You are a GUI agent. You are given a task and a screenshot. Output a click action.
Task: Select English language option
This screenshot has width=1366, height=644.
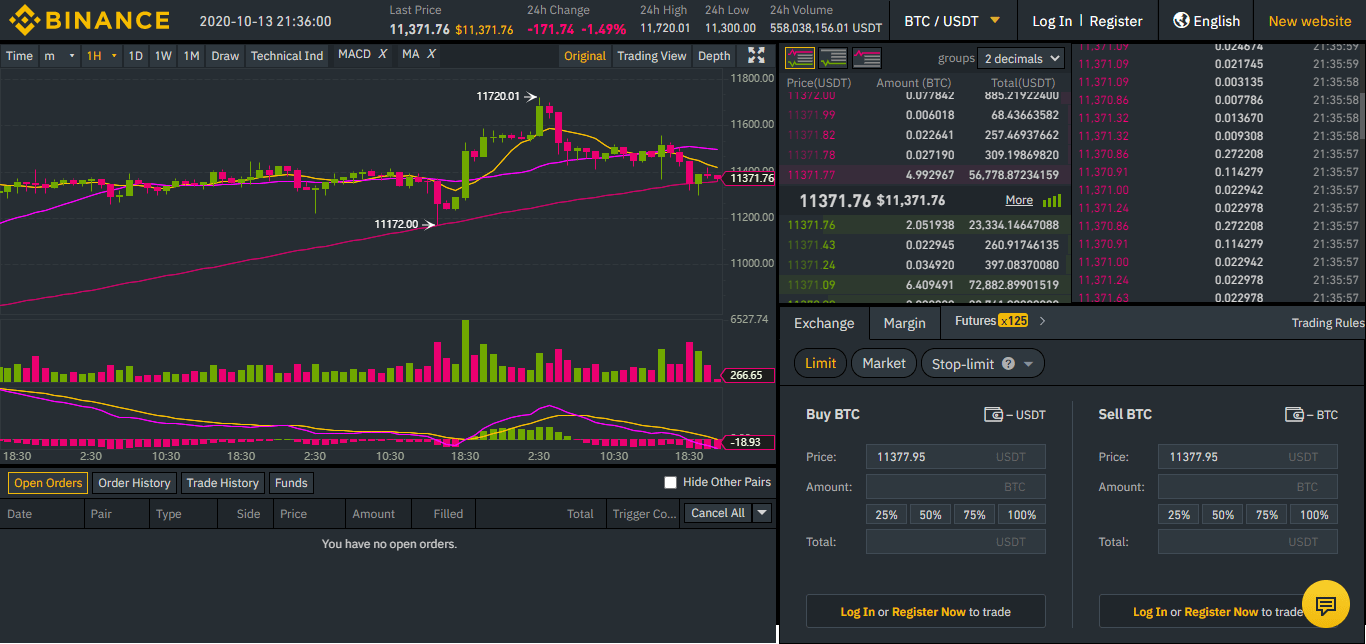pyautogui.click(x=1216, y=21)
